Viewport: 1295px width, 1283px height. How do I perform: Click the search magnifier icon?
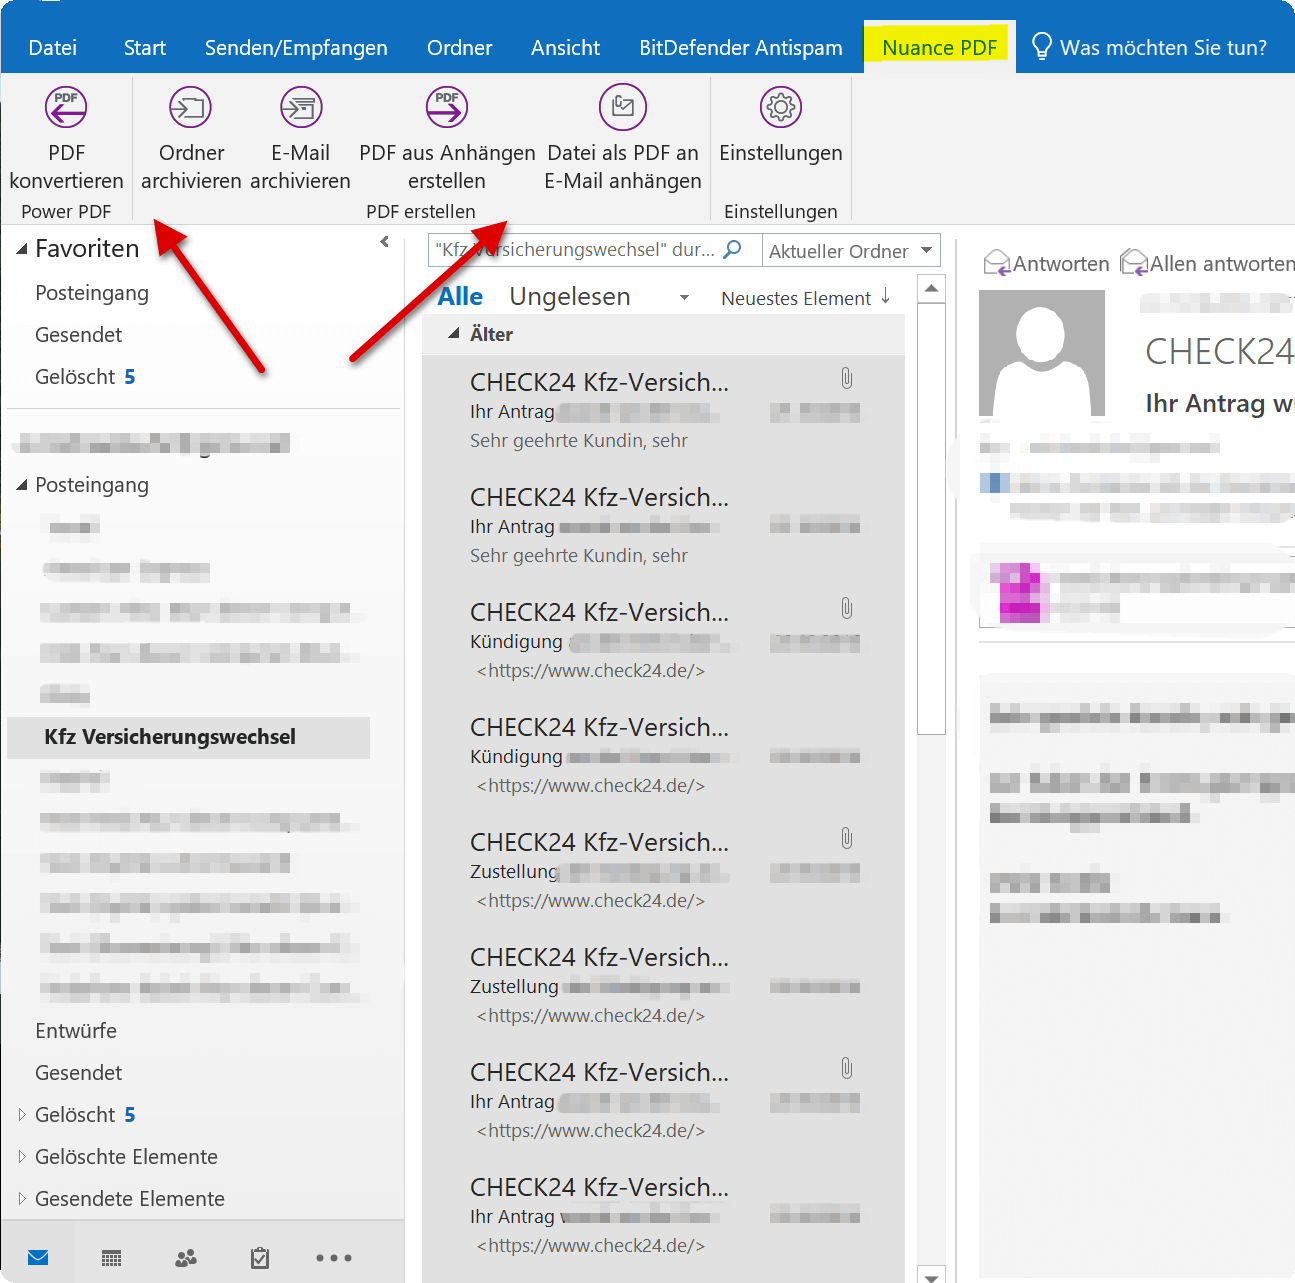pos(733,249)
